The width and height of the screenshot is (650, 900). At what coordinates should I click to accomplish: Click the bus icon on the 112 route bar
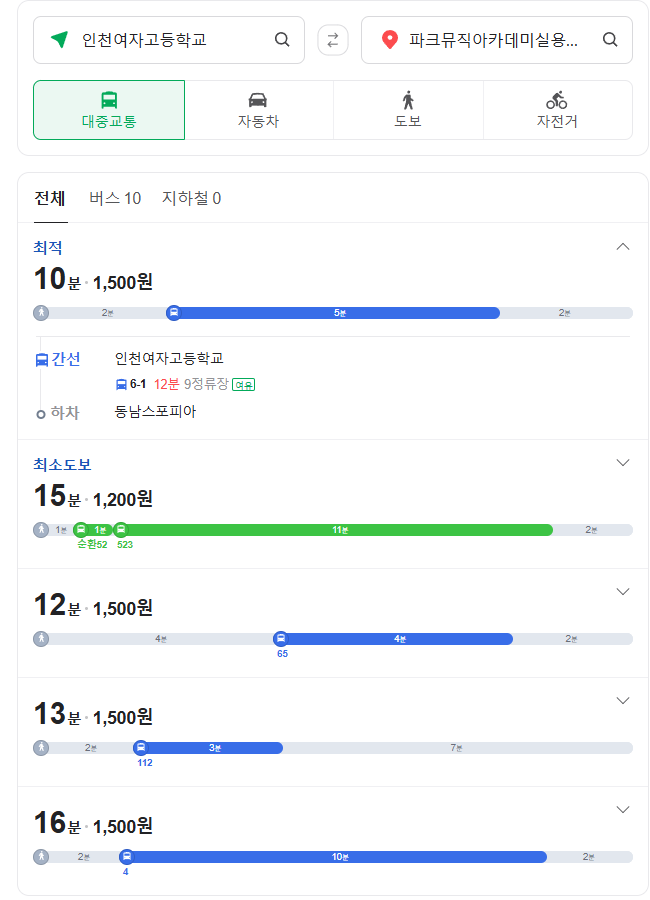(x=141, y=747)
